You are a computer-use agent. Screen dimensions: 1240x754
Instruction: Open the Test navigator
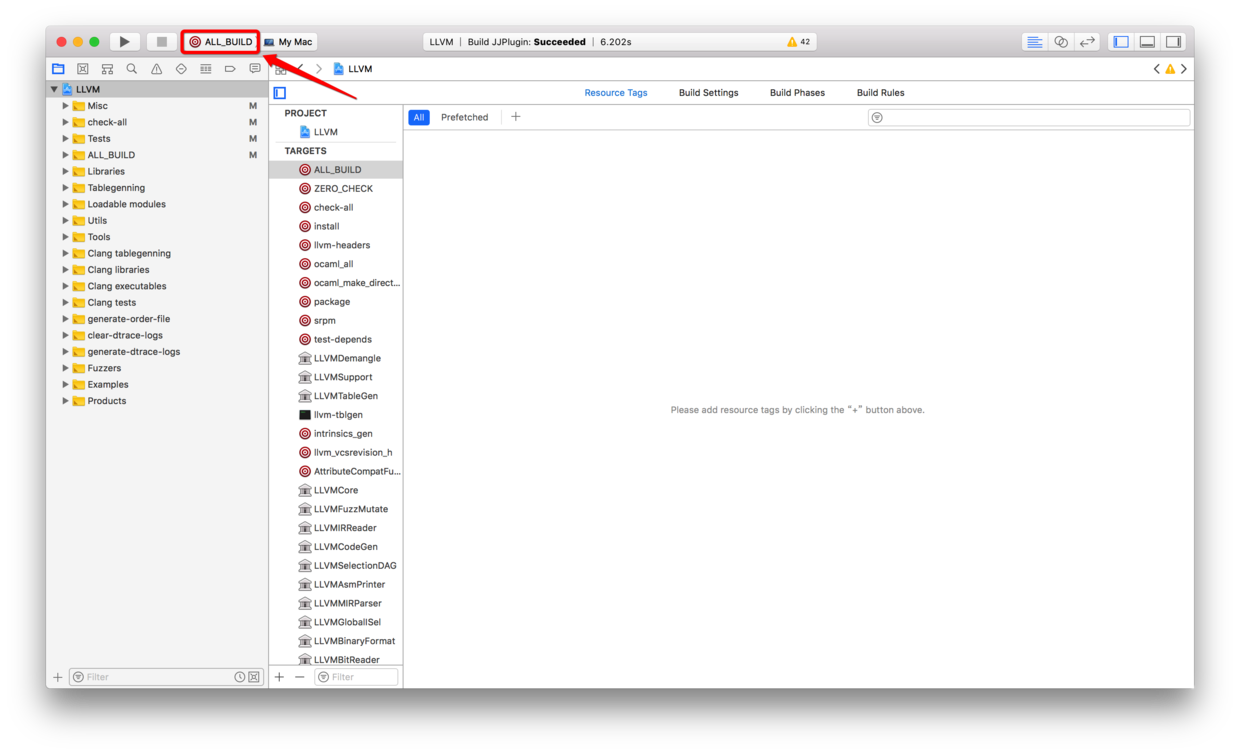tap(181, 69)
